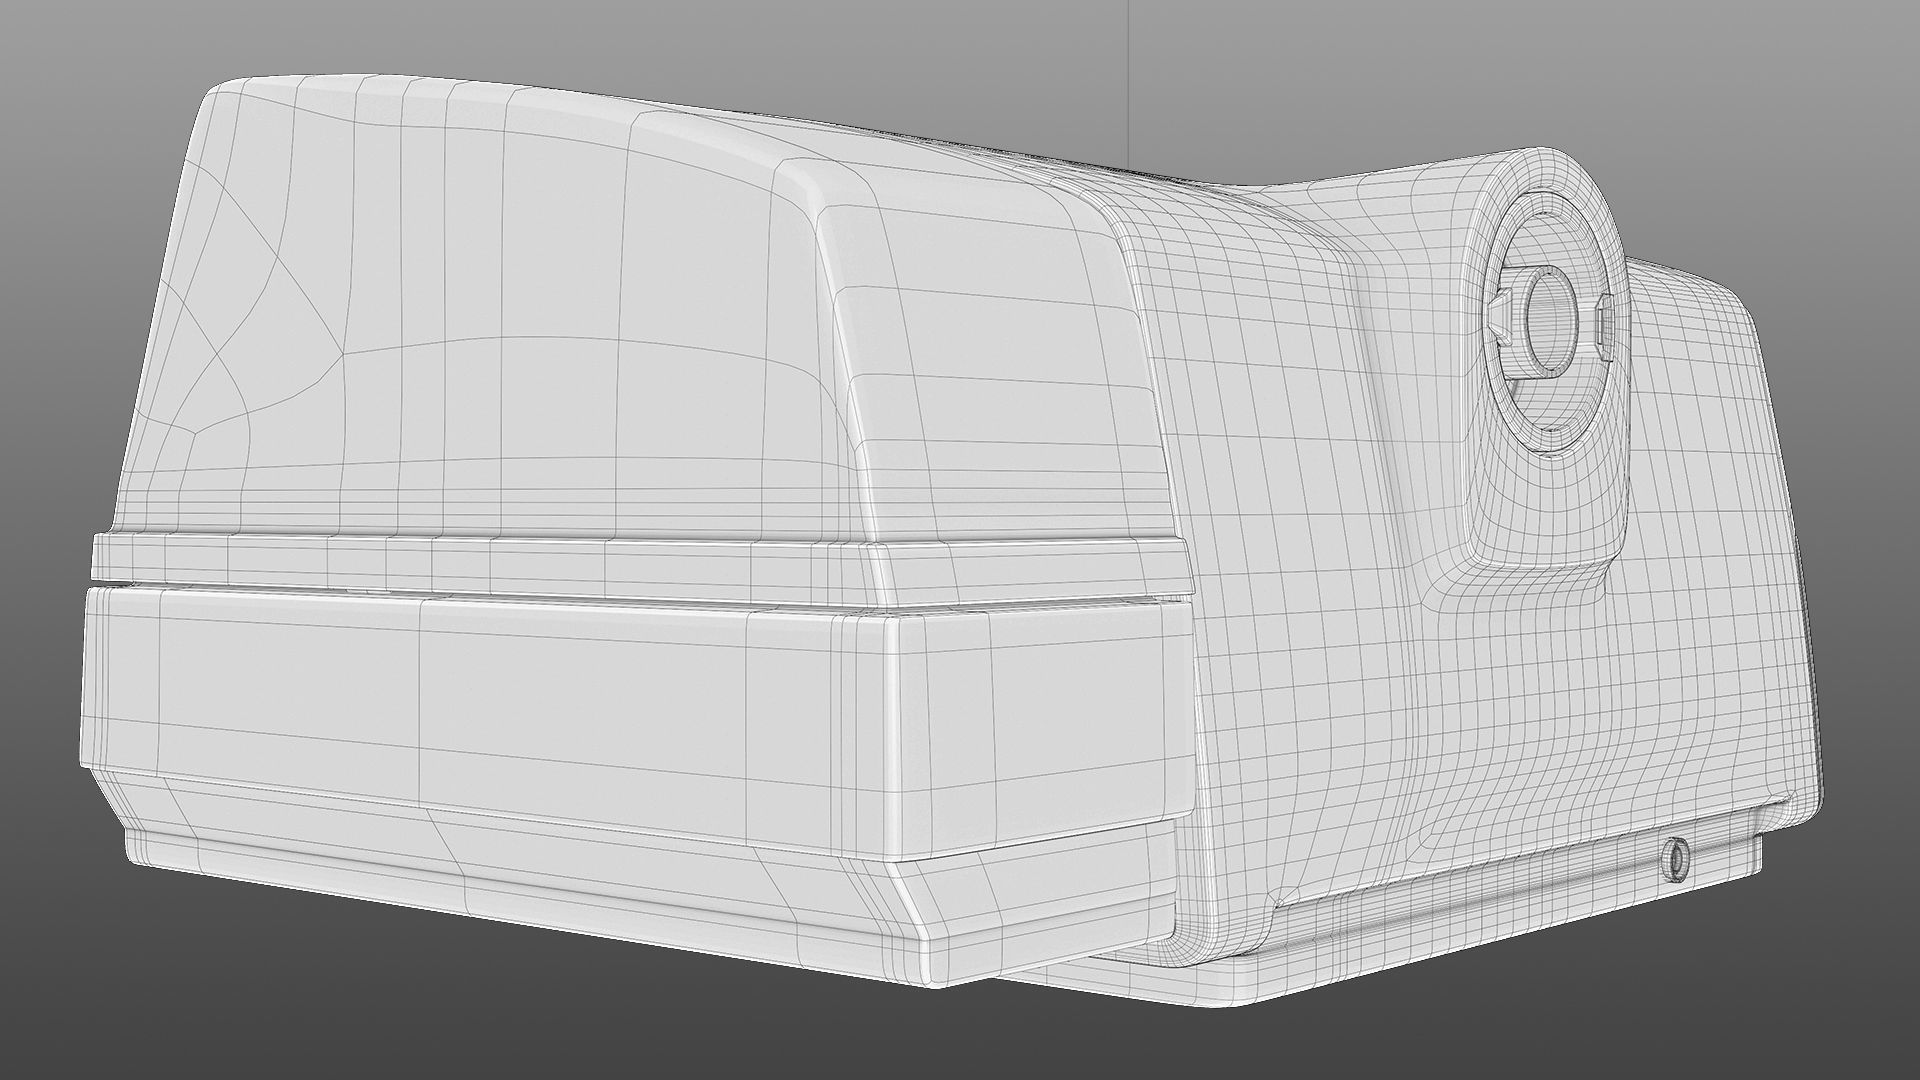1920x1080 pixels.
Task: Click the small round screw hole near base
Action: [1674, 858]
